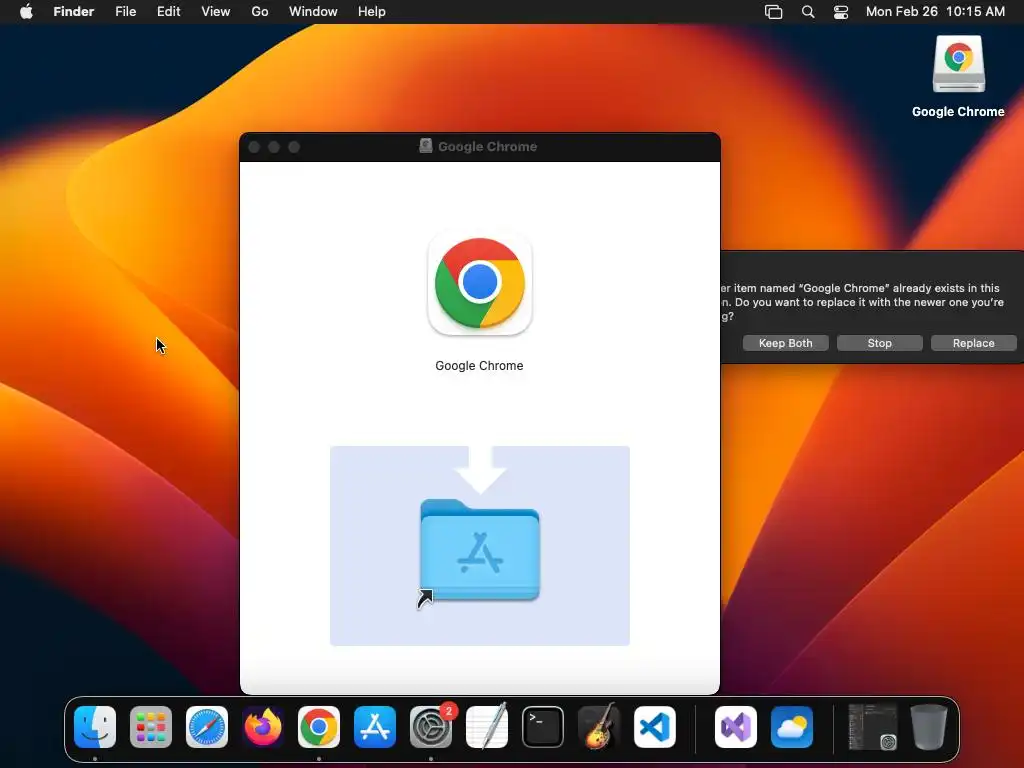Launch Terminal from the Dock
The image size is (1024, 768).
tap(543, 727)
